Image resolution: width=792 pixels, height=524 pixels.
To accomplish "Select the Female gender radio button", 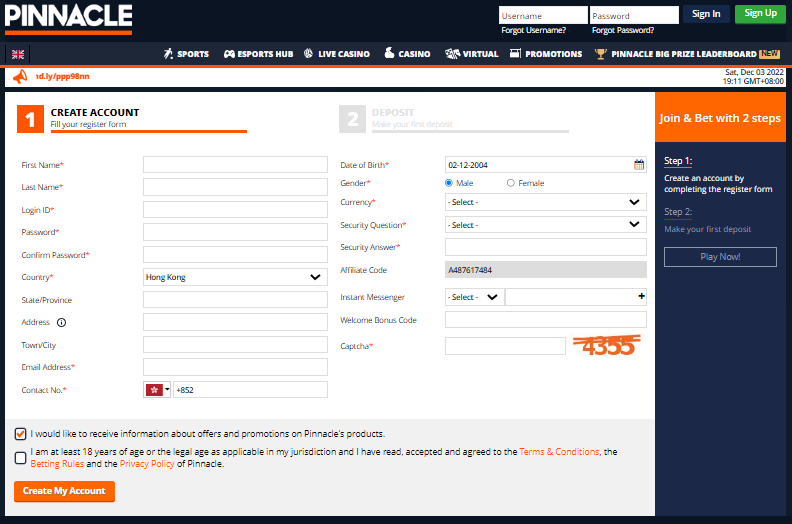I will 511,183.
